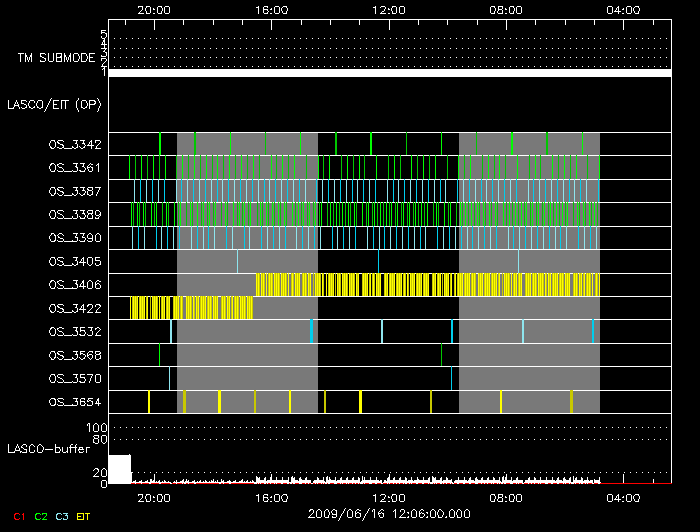Select the OS_3422 row label
Viewport: 700px width, 532px height.
click(x=74, y=308)
